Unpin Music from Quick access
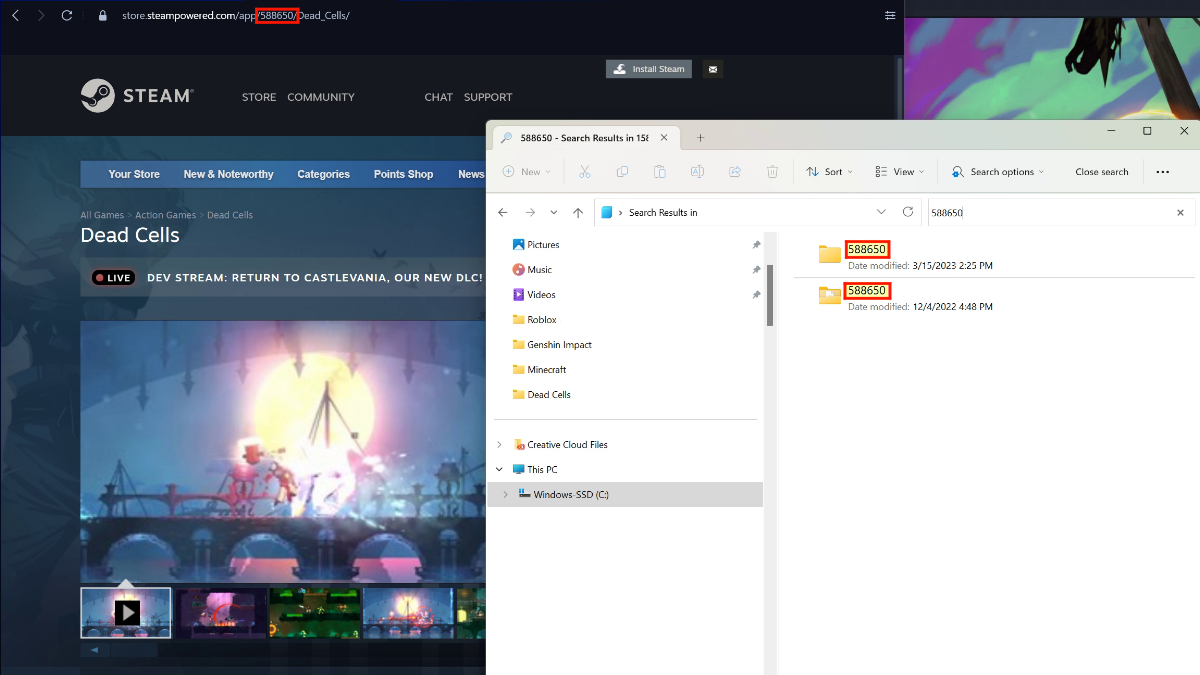 click(756, 269)
